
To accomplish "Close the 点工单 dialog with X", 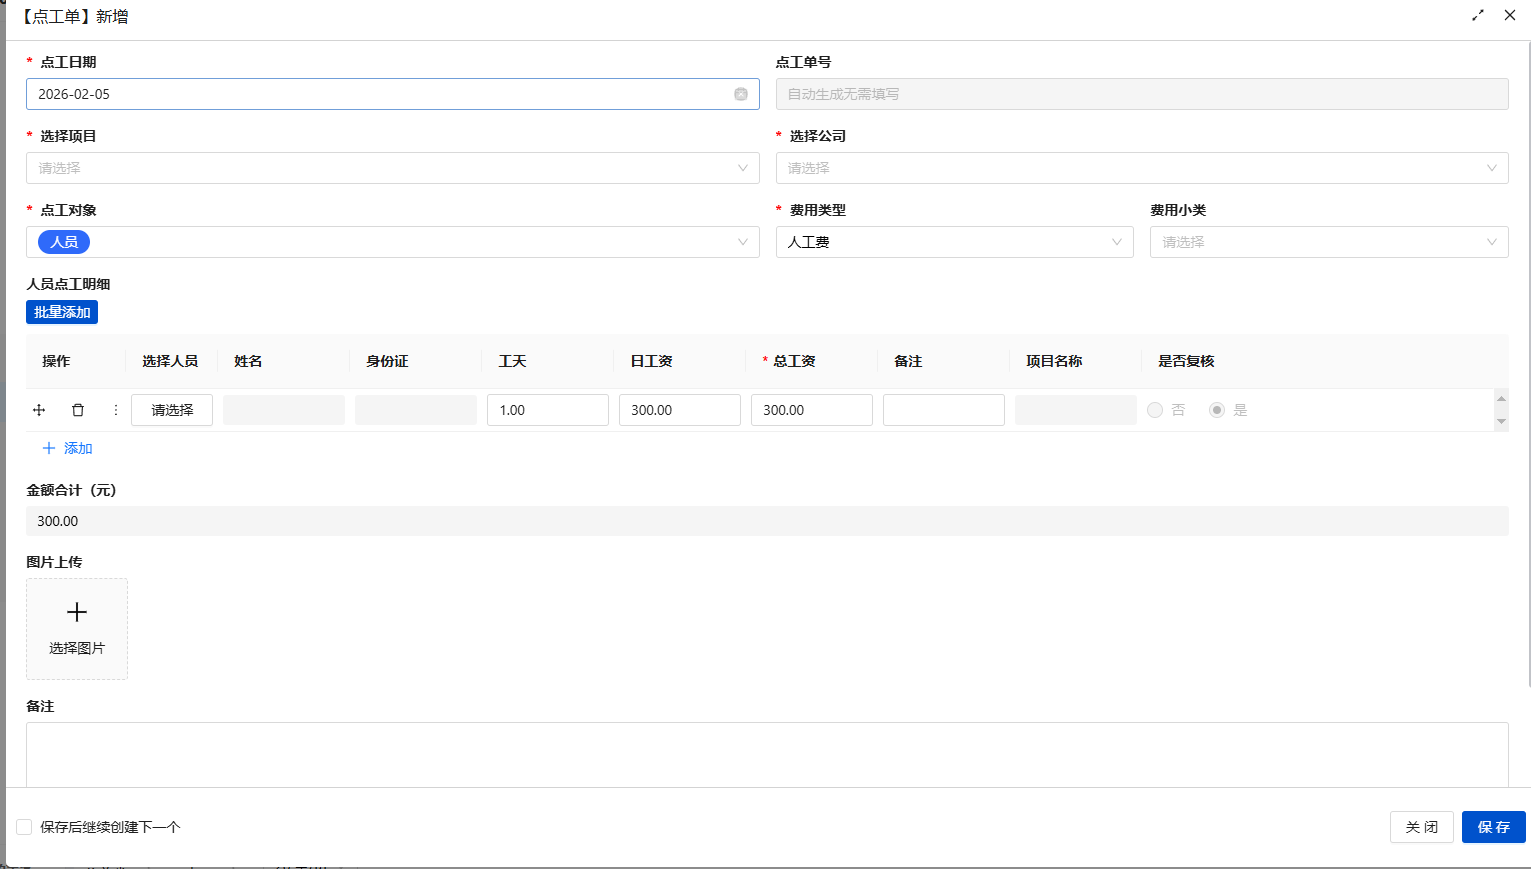I will 1510,15.
